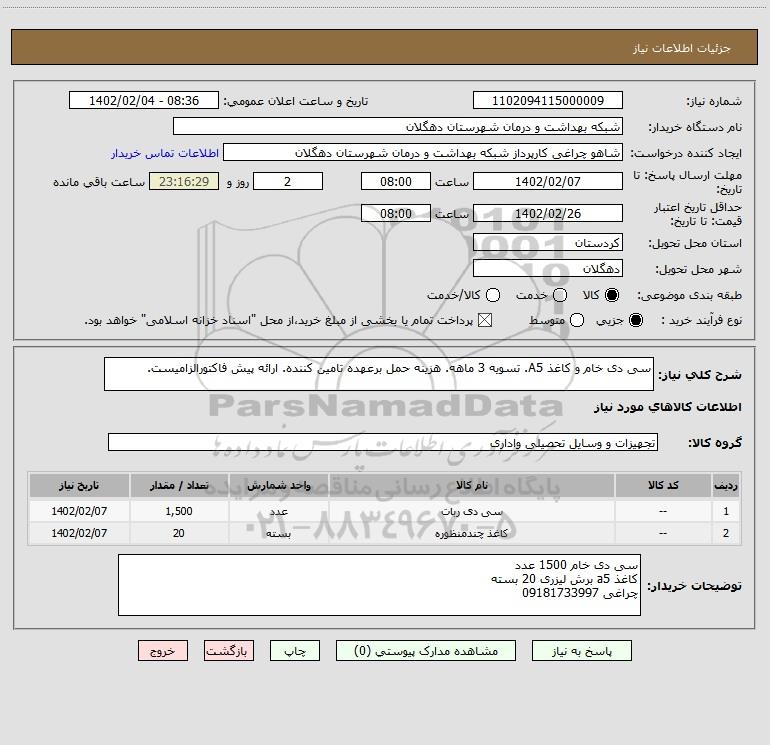This screenshot has width=770, height=745.
Task: Click the سی دی ربات item name cell
Action: point(471,511)
